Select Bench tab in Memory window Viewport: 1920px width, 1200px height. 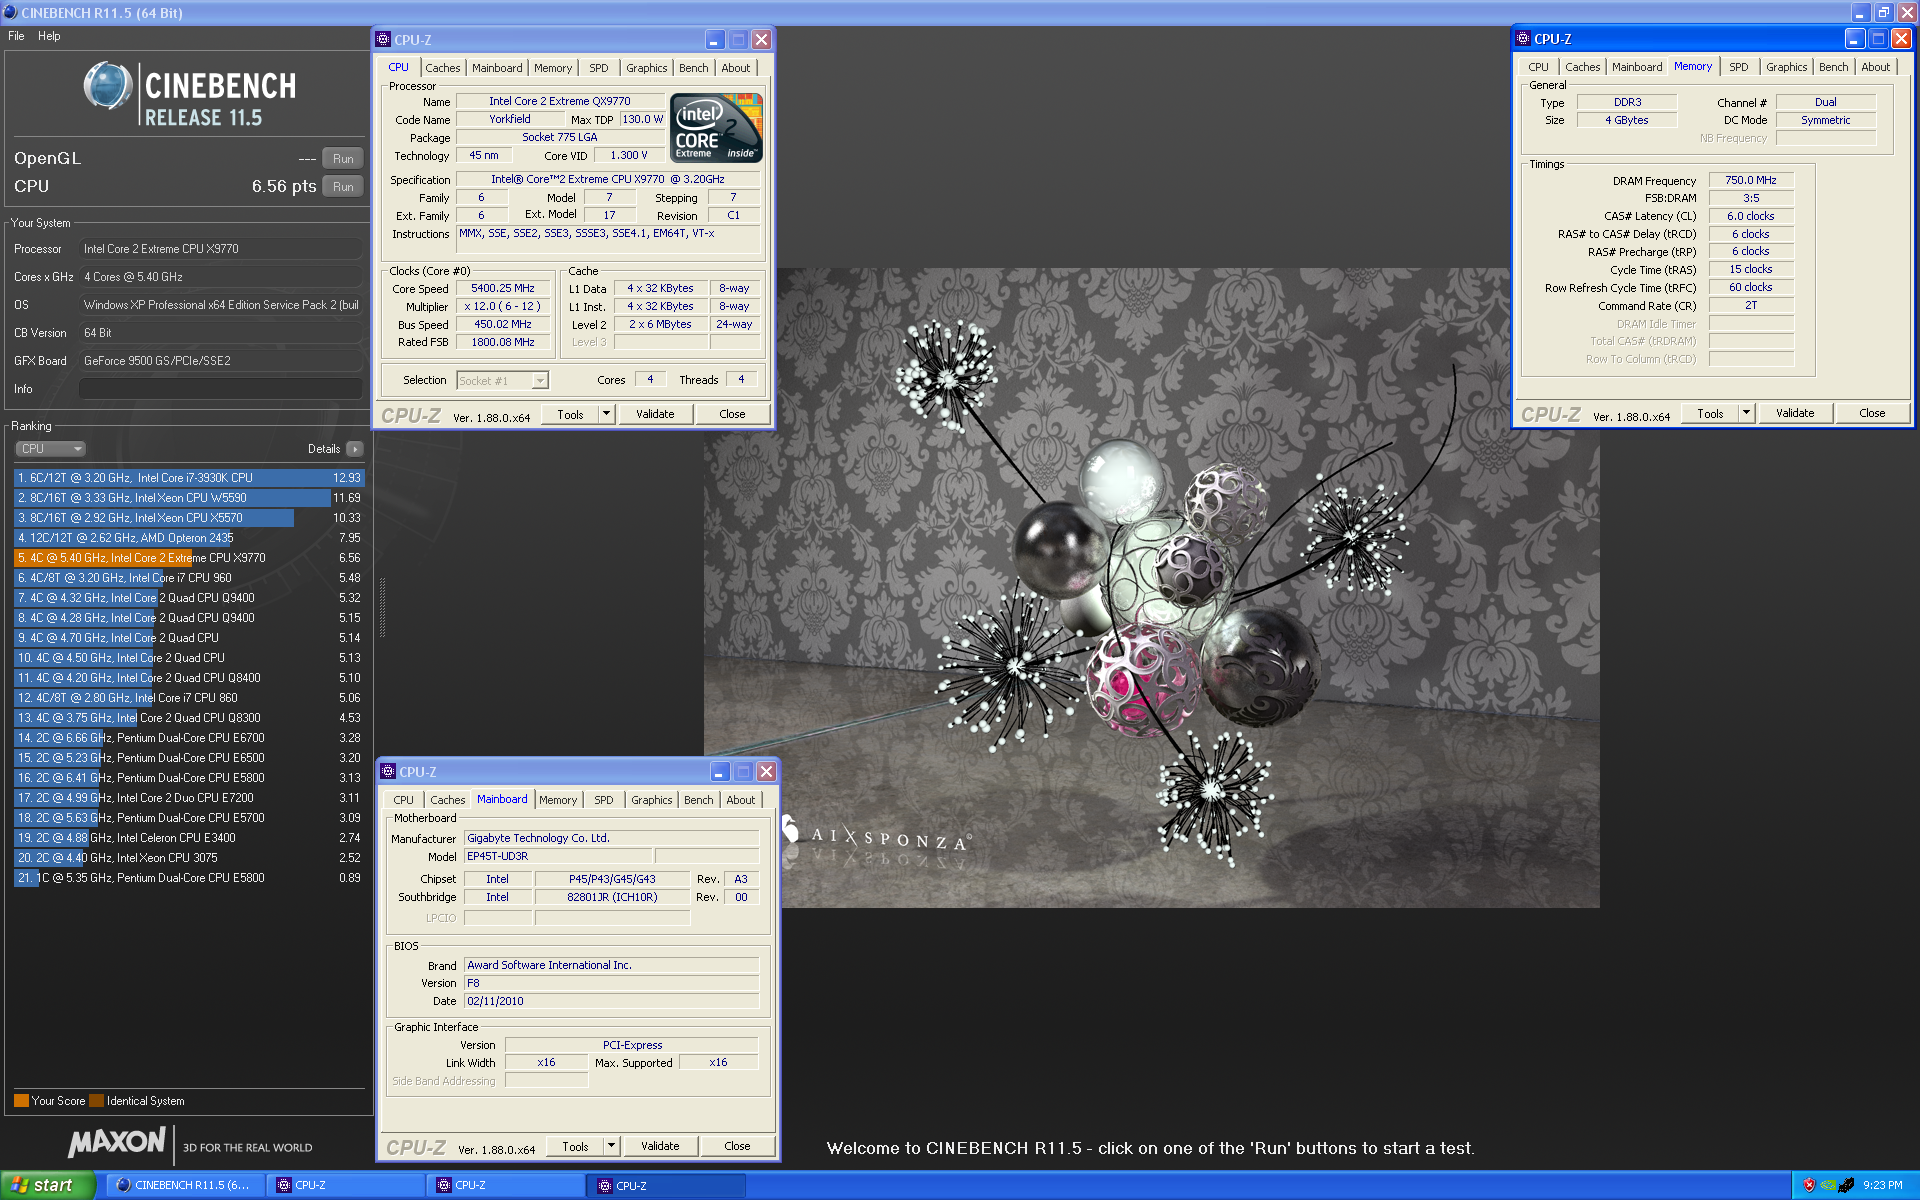[x=1834, y=67]
